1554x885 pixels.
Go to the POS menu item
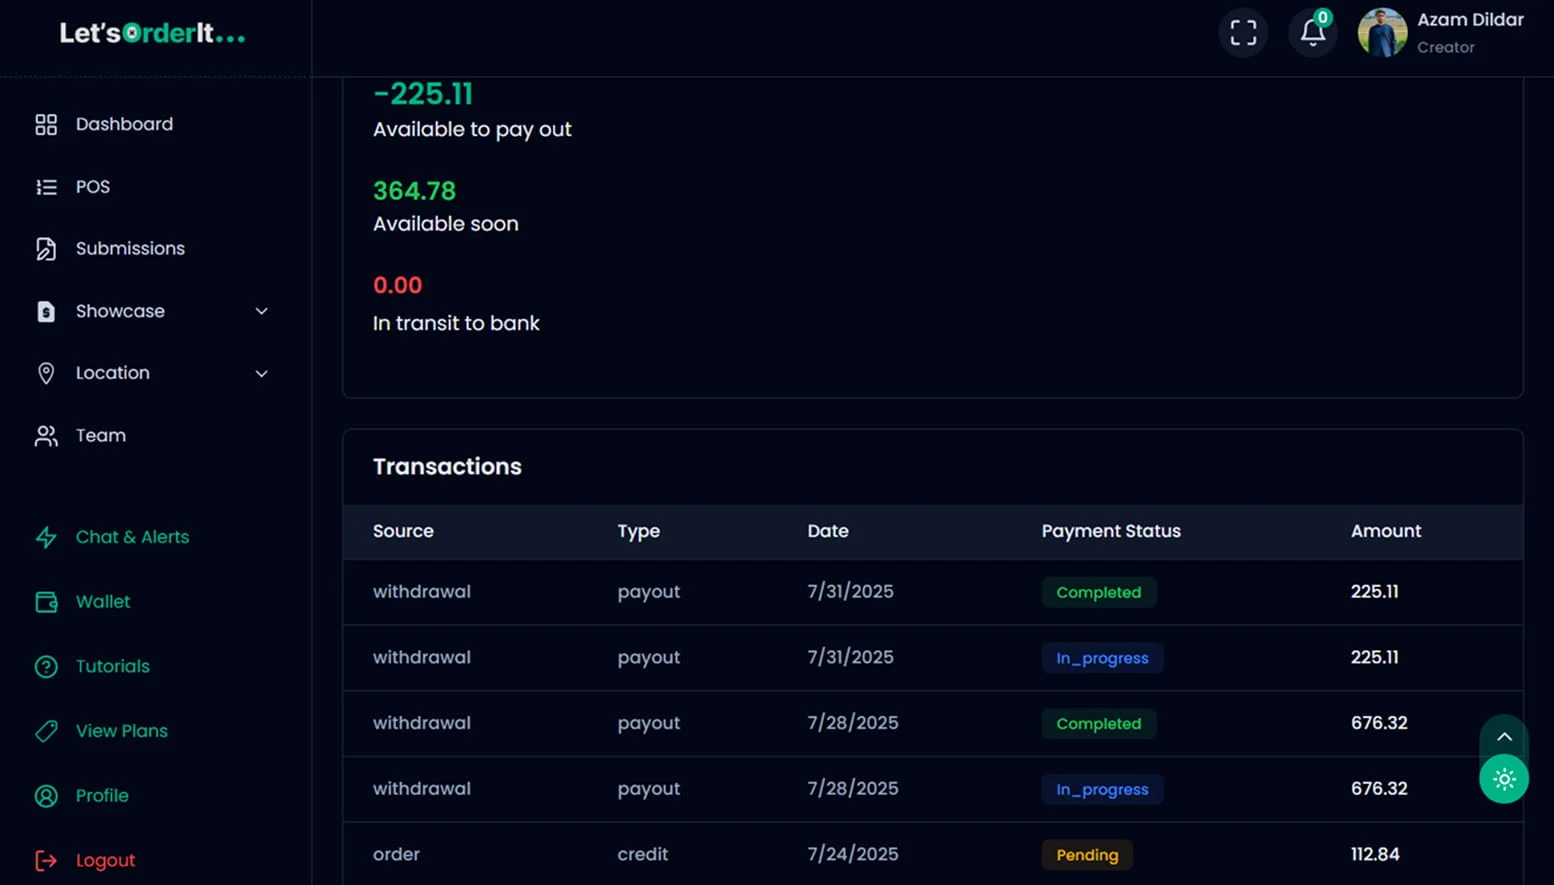pos(93,187)
